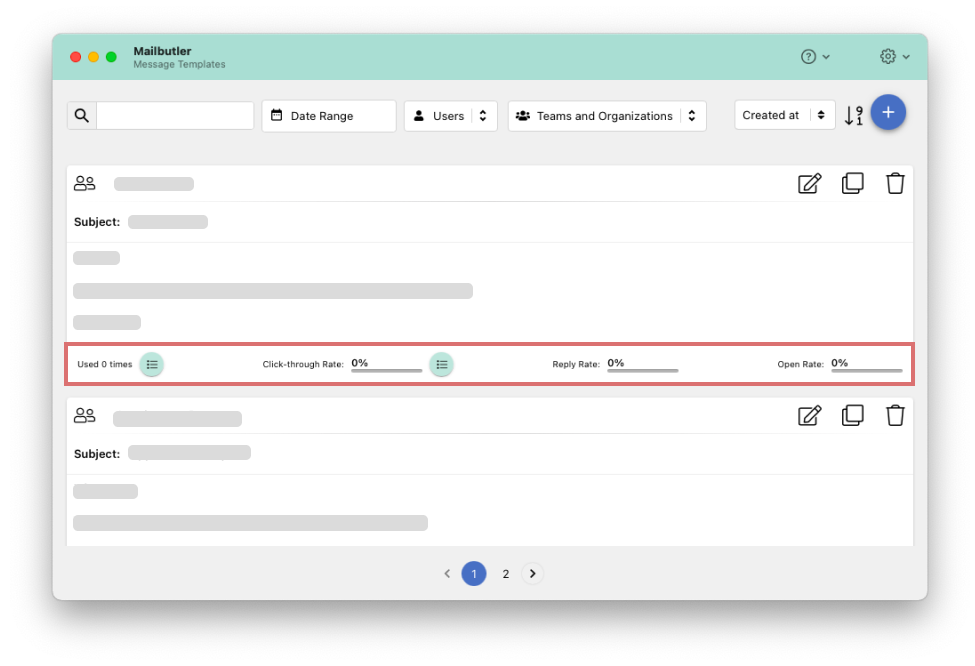The image size is (975, 666).
Task: Click the Message Templates subtitle
Action: 179,64
